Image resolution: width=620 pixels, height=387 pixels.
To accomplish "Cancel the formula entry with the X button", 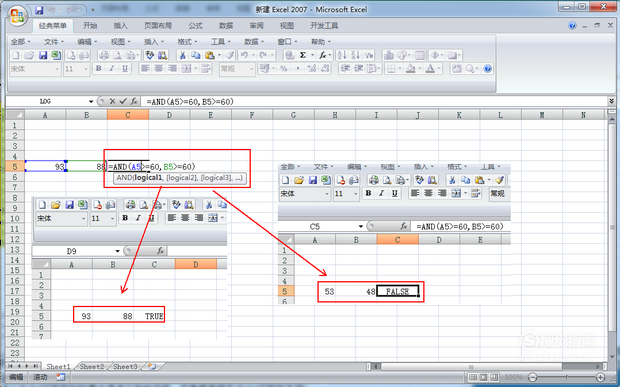I will click(112, 102).
